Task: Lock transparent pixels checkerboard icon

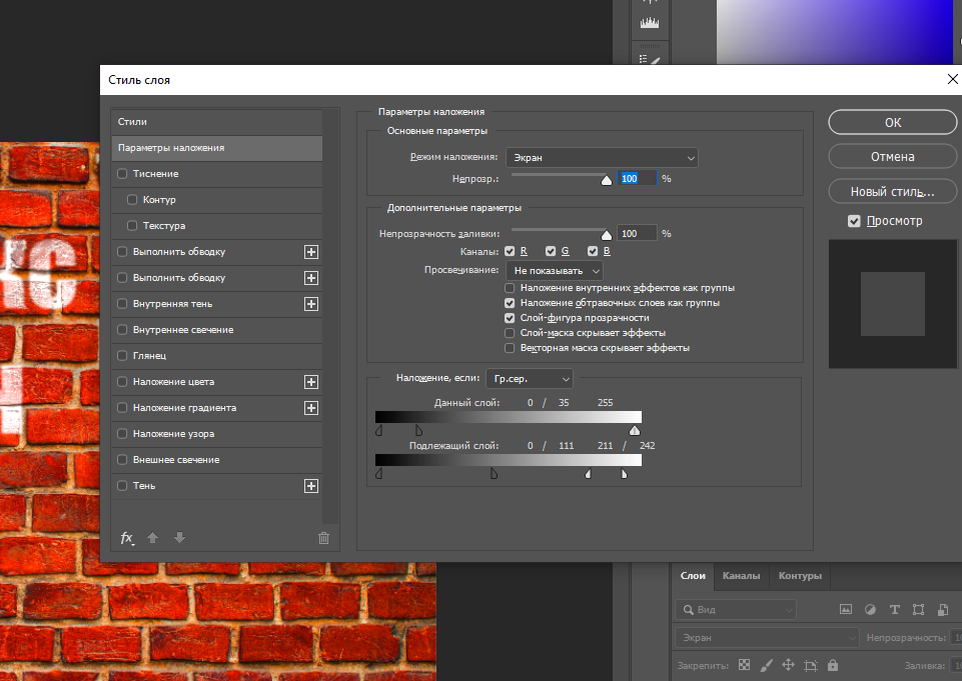Action: click(x=744, y=664)
